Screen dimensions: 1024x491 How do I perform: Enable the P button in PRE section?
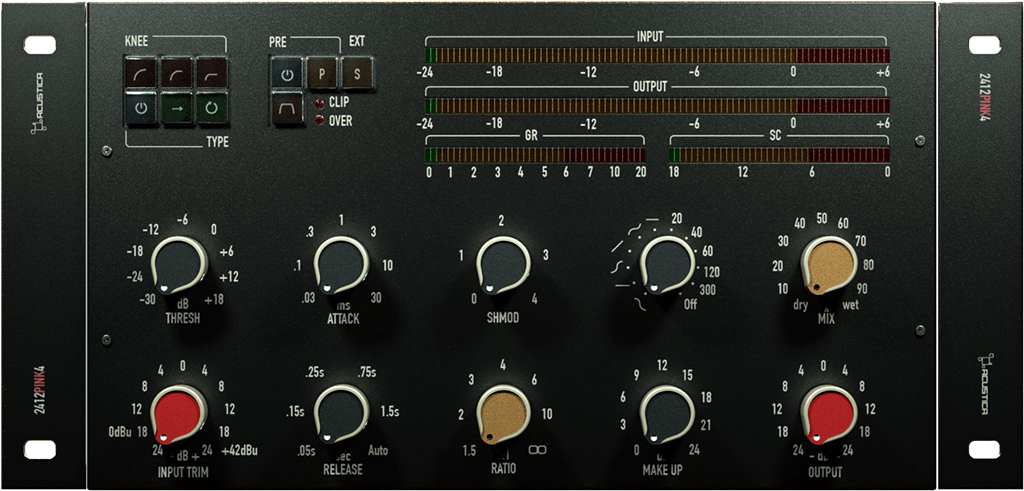coord(322,74)
